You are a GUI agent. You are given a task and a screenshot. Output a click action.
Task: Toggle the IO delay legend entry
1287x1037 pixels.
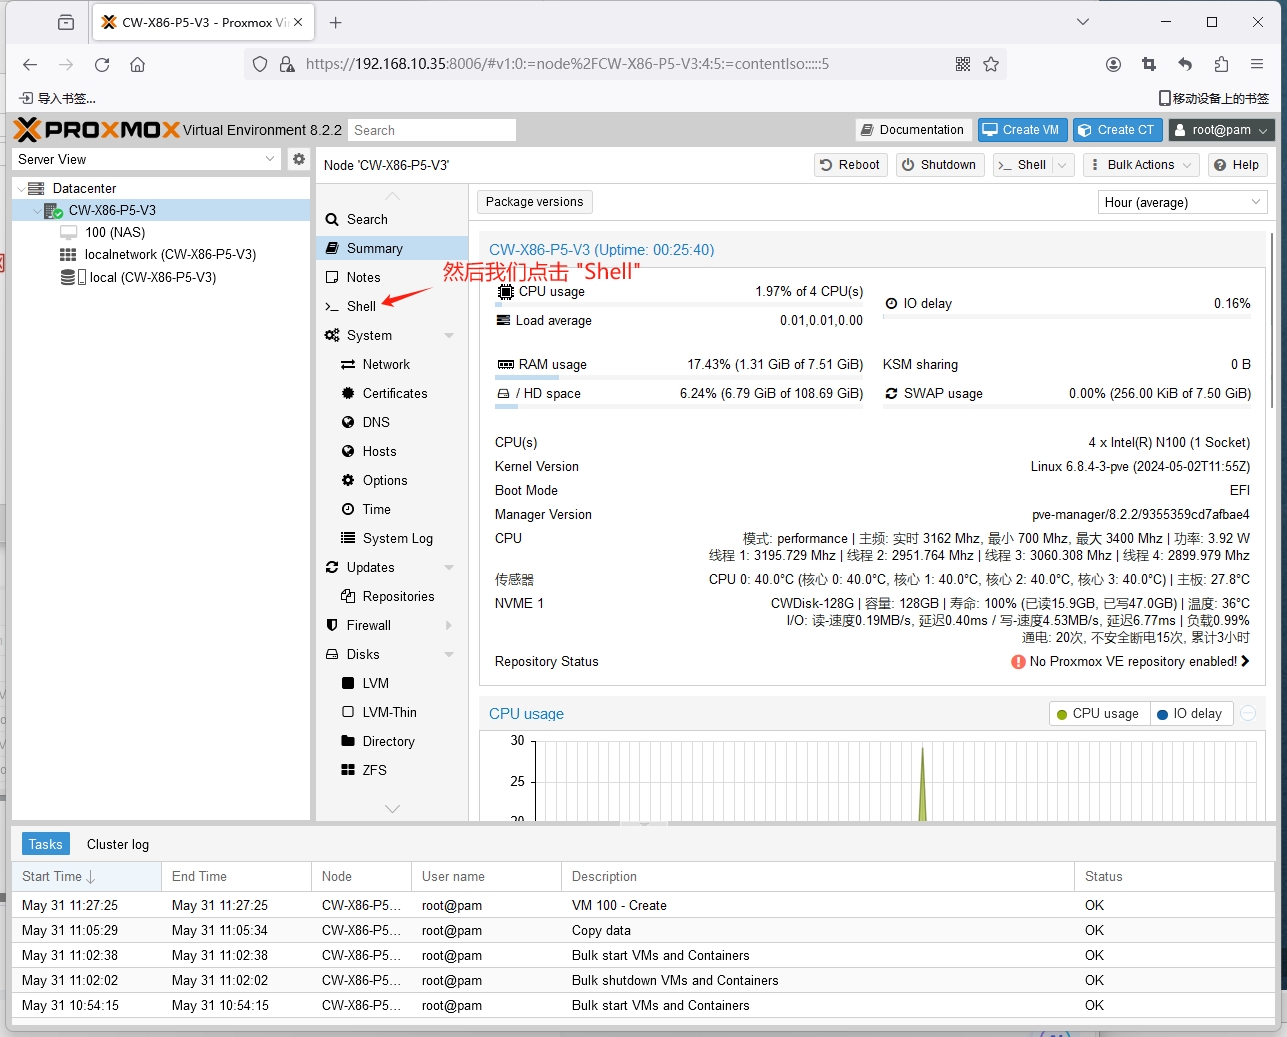[x=1189, y=713]
